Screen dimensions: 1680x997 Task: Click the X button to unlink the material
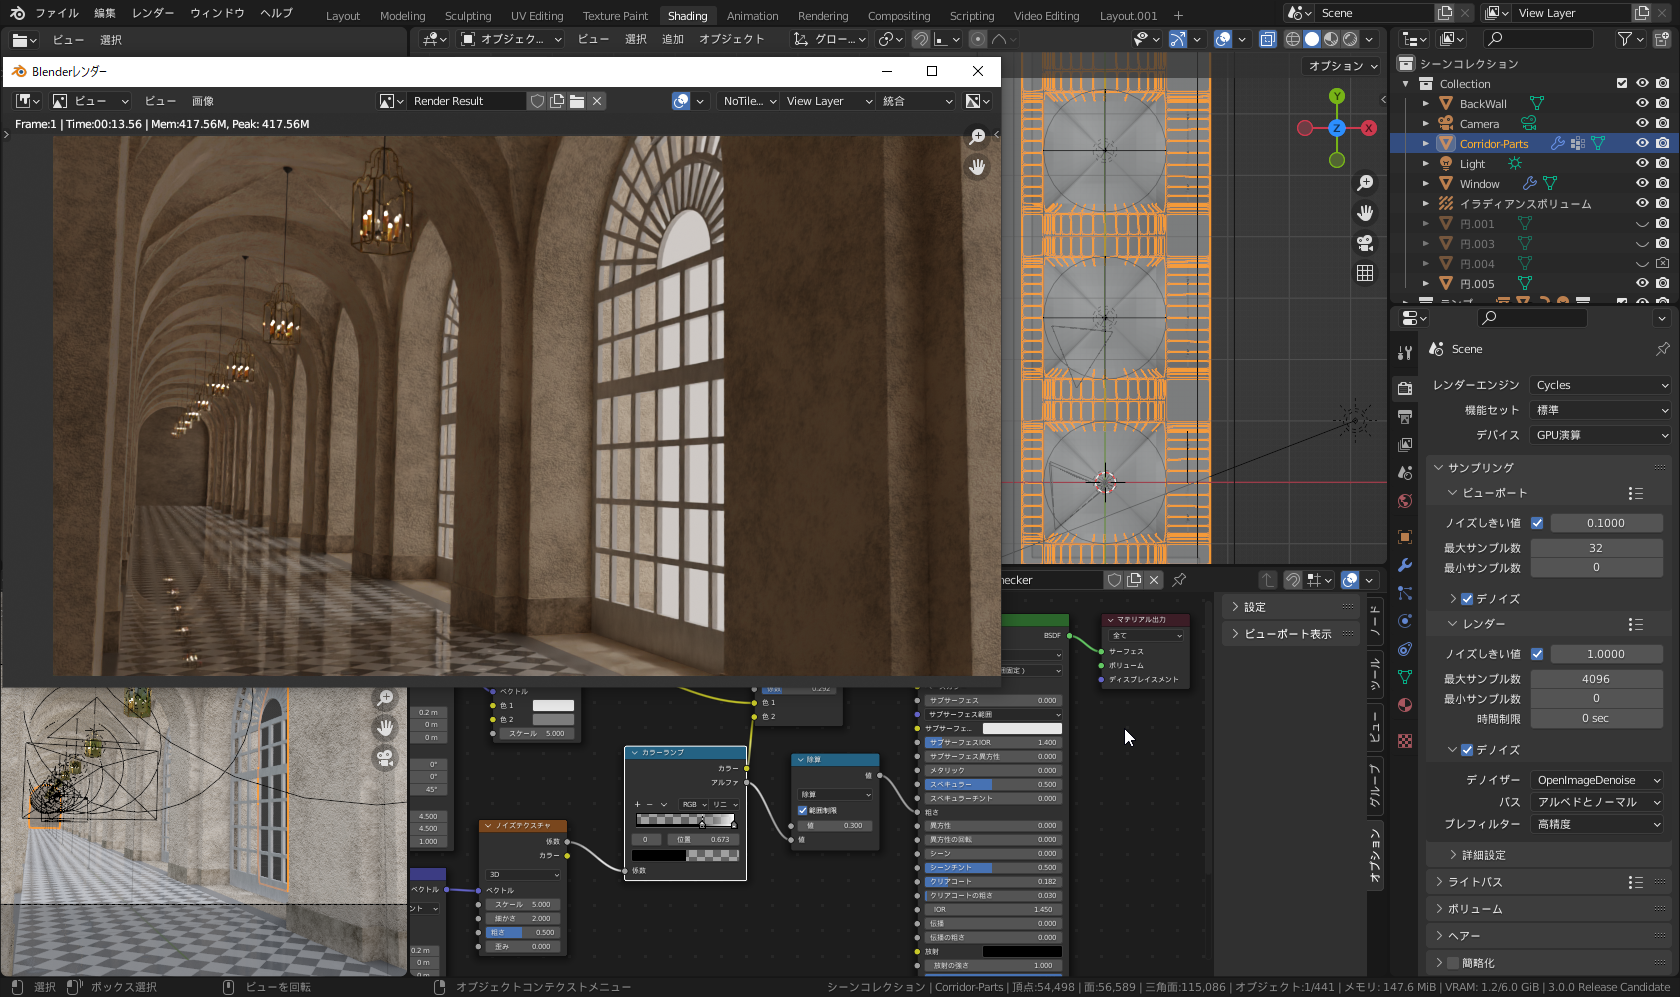click(1153, 580)
